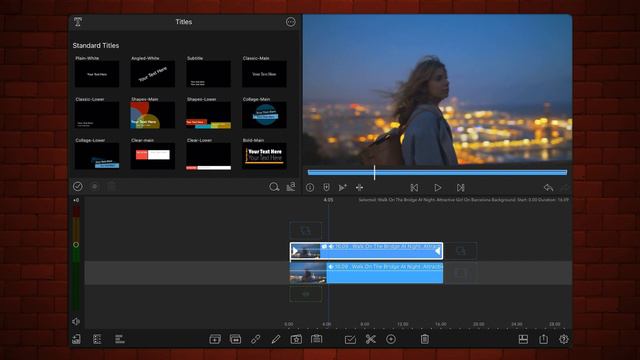Open the import media icon in bottom toolbar
The image size is (640, 360).
(x=76, y=339)
